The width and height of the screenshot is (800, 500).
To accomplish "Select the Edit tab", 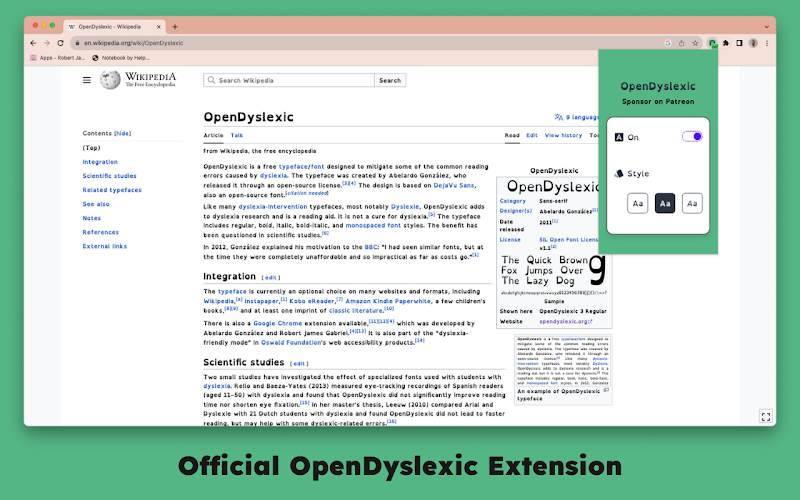I will tap(532, 135).
